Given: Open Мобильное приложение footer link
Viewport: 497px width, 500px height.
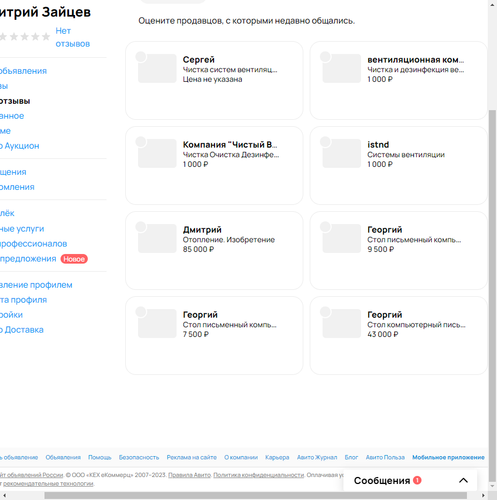Looking at the screenshot, I should tap(448, 457).
